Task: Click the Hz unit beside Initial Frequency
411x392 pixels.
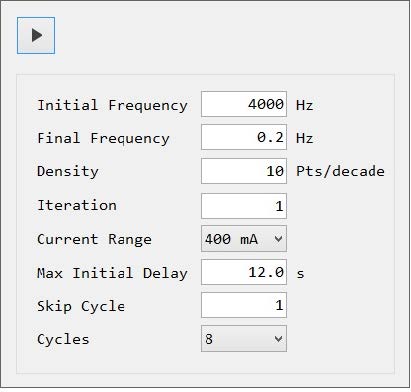Action: coord(305,105)
